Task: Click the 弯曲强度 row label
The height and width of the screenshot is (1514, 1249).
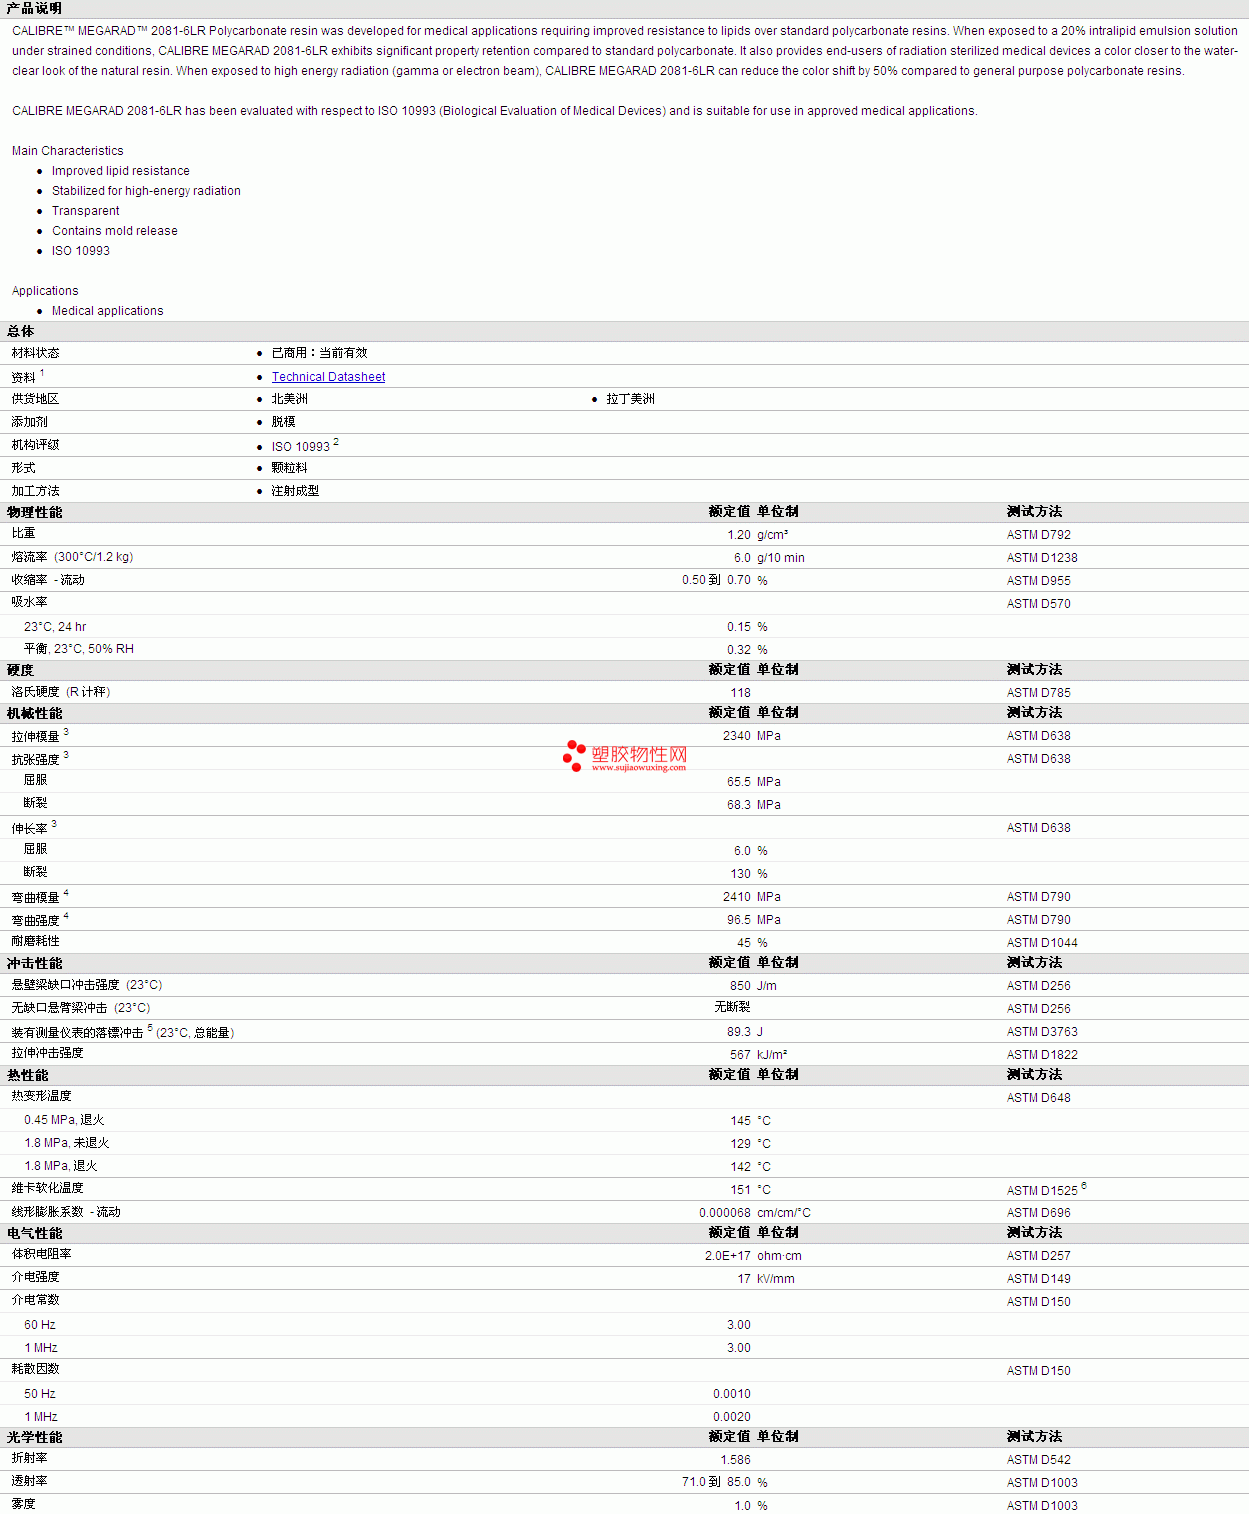Action: point(35,920)
